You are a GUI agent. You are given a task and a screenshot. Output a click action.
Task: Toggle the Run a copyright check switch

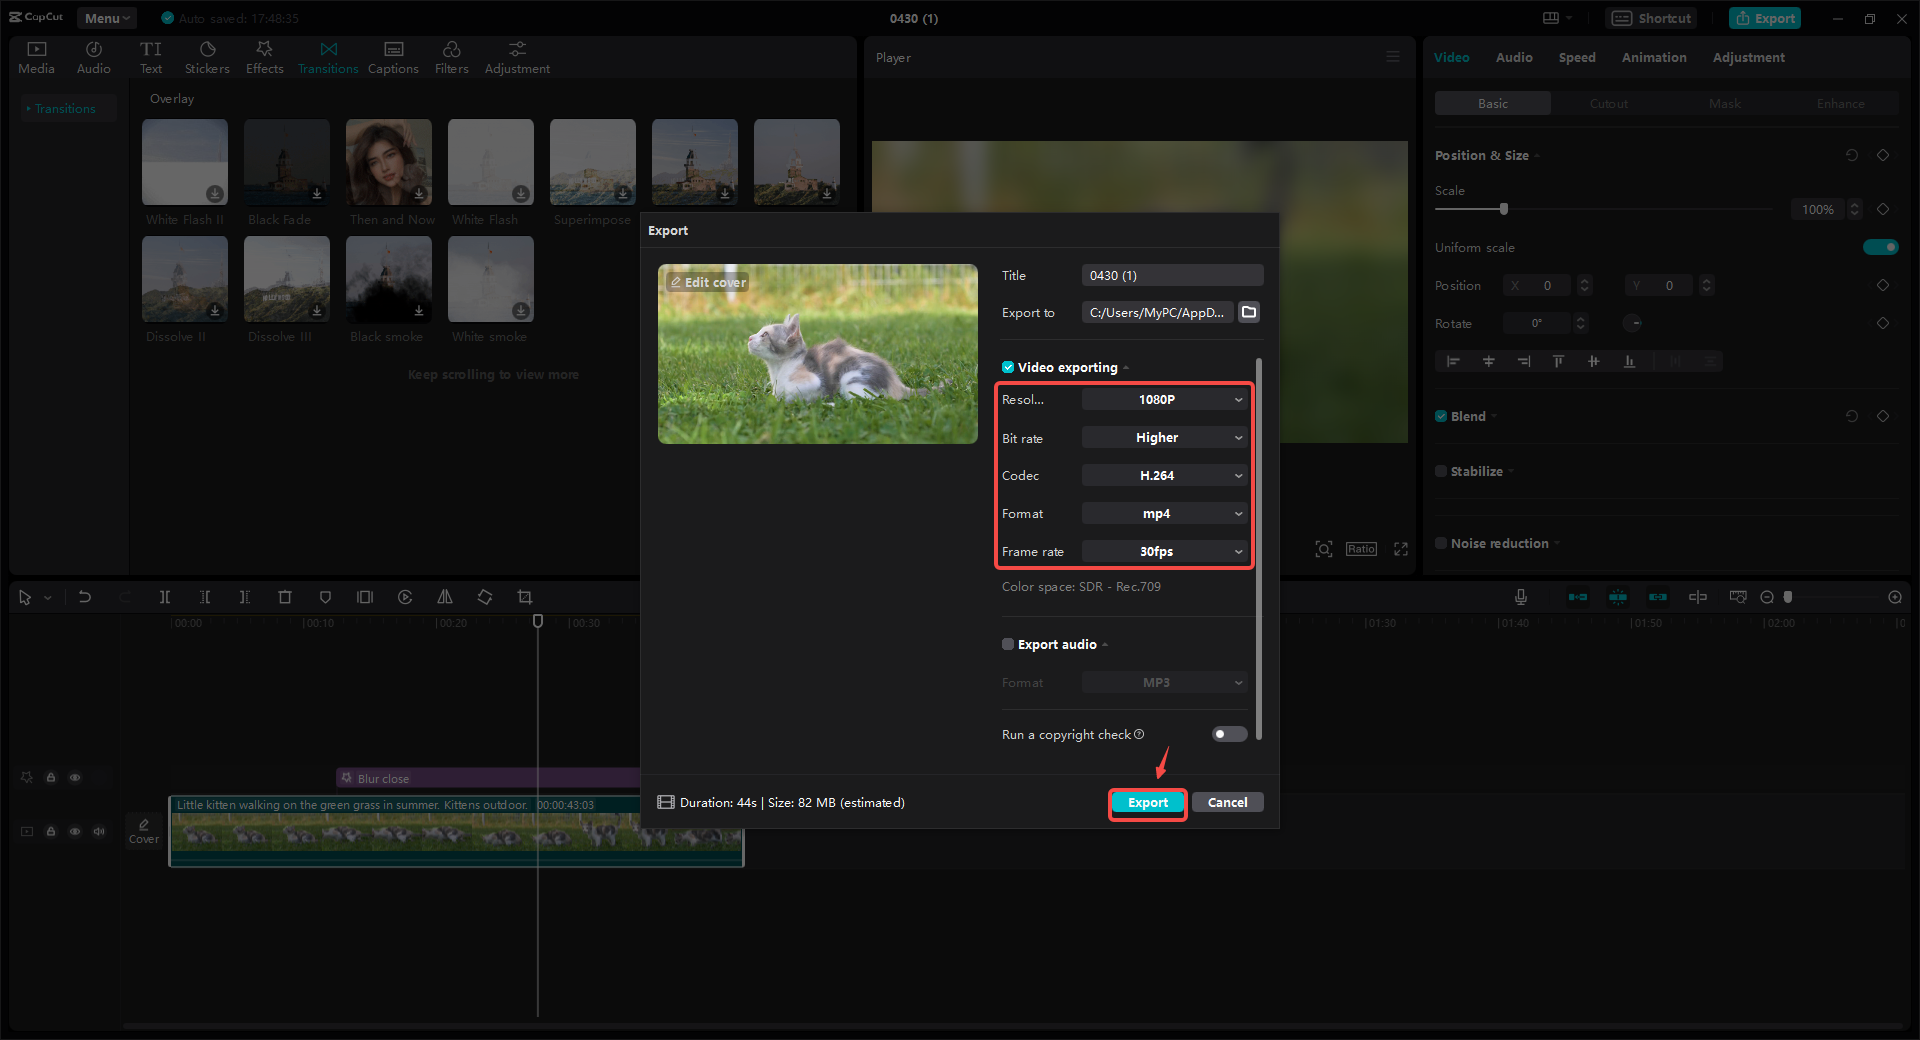click(x=1228, y=734)
